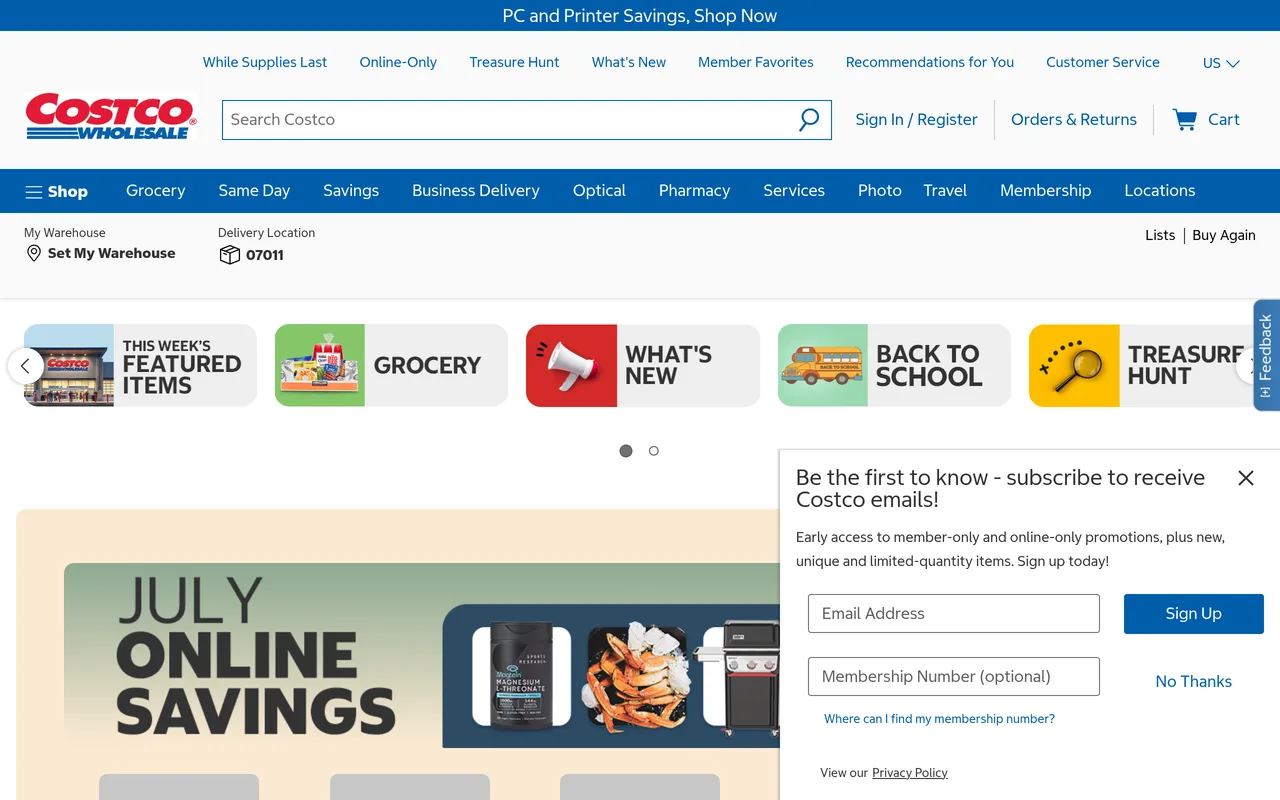Open the Back to School tile
The height and width of the screenshot is (800, 1280).
click(x=894, y=365)
